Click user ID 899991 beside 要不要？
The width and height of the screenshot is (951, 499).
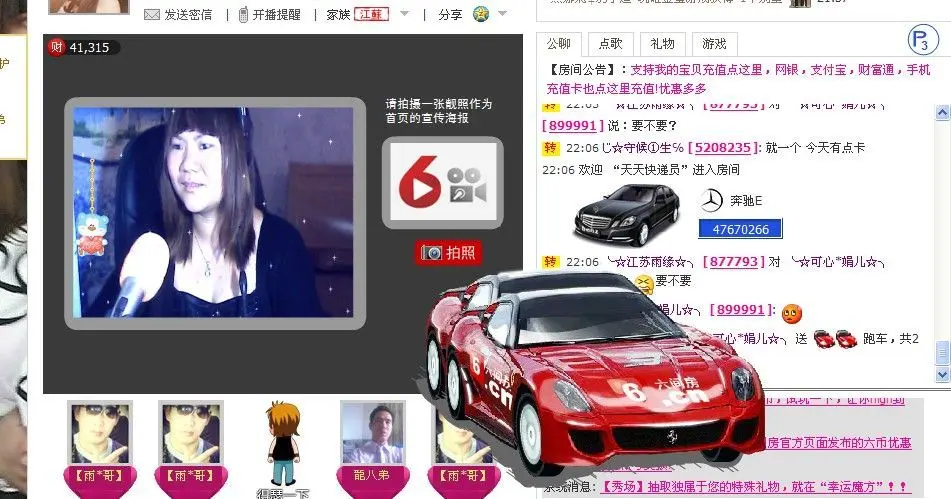pyautogui.click(x=573, y=126)
